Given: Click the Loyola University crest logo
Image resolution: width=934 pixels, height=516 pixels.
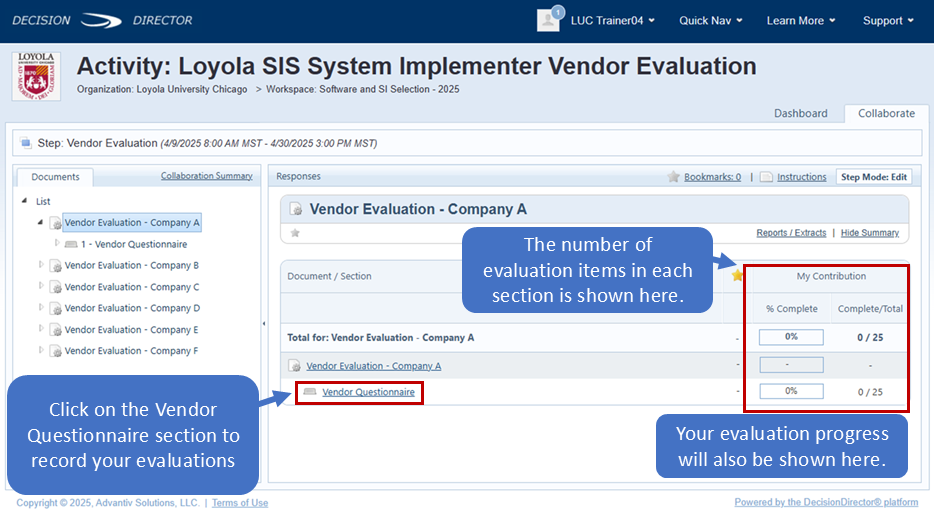Looking at the screenshot, I should 36,76.
